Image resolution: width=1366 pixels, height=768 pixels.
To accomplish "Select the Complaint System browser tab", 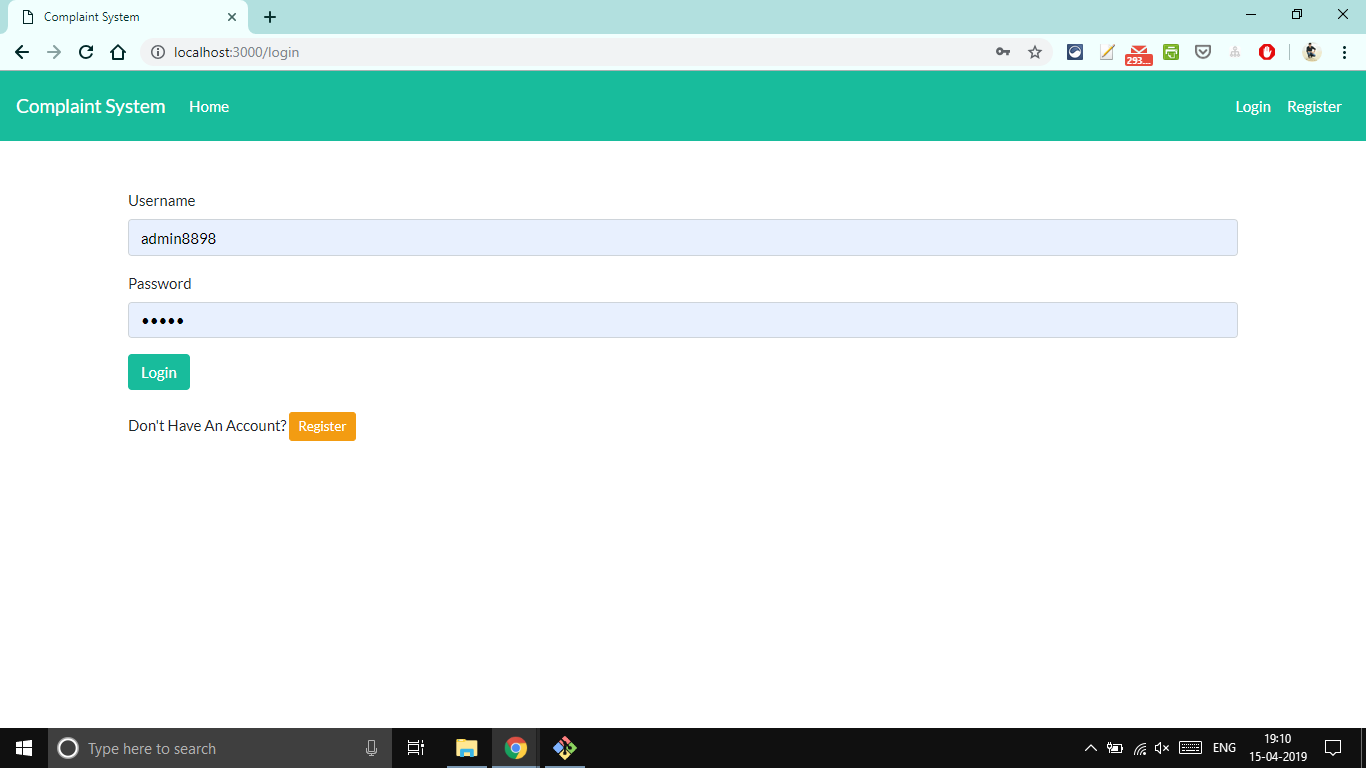I will coord(128,17).
